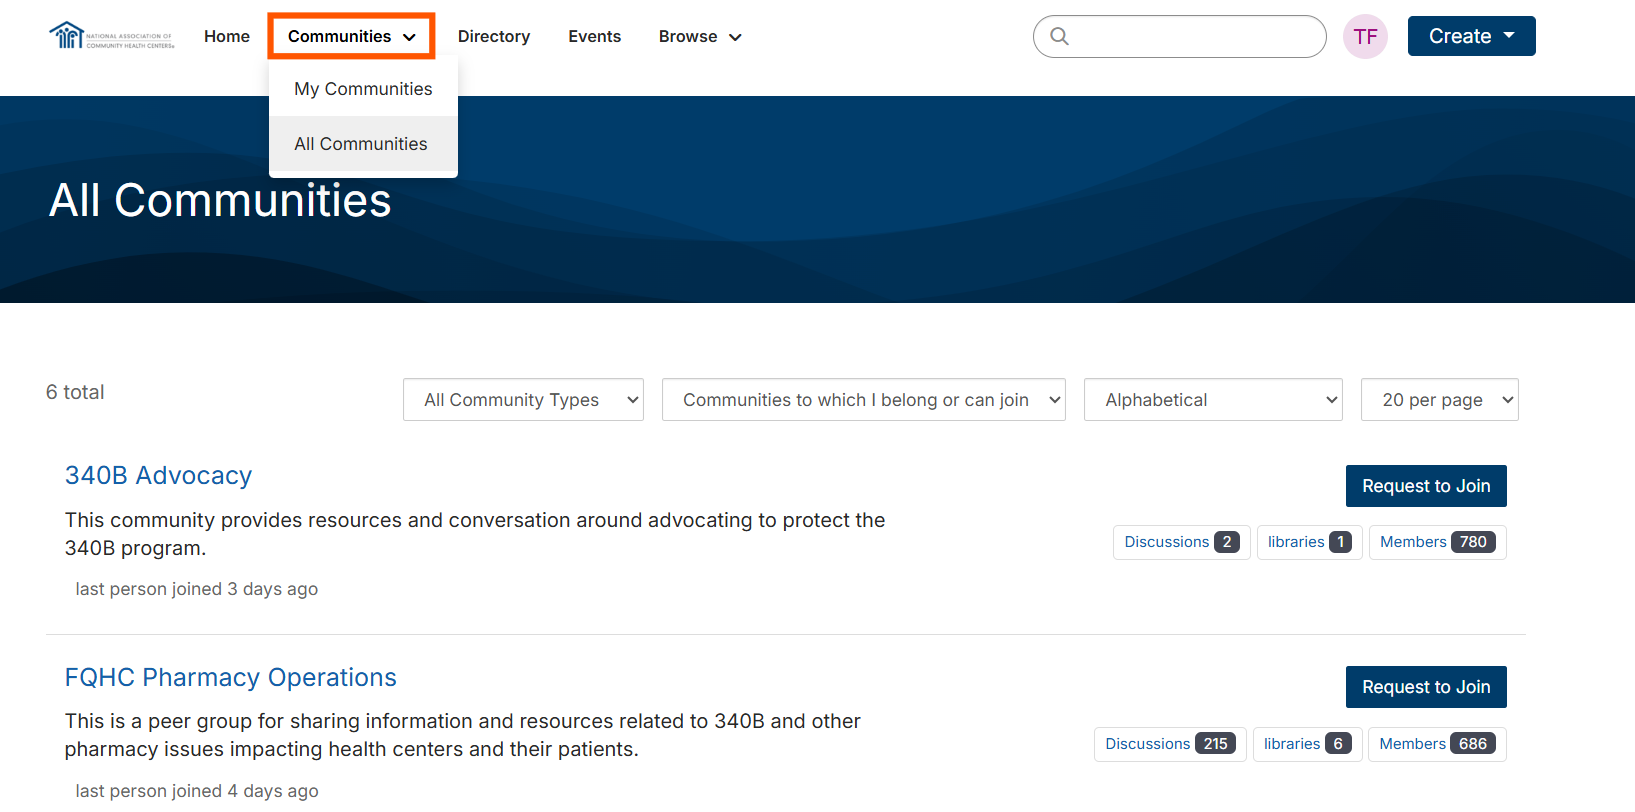
Task: Navigate to Events
Action: tap(595, 37)
